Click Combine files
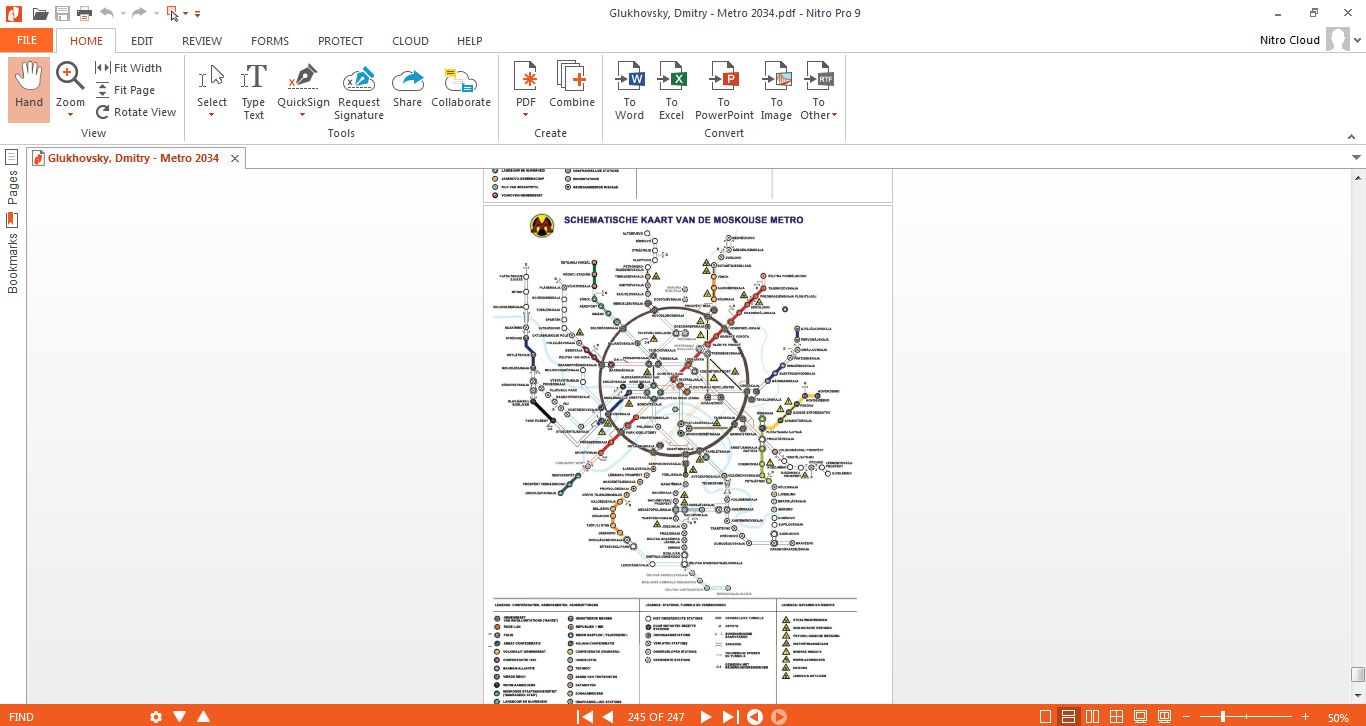This screenshot has height=726, width=1366. tap(572, 85)
